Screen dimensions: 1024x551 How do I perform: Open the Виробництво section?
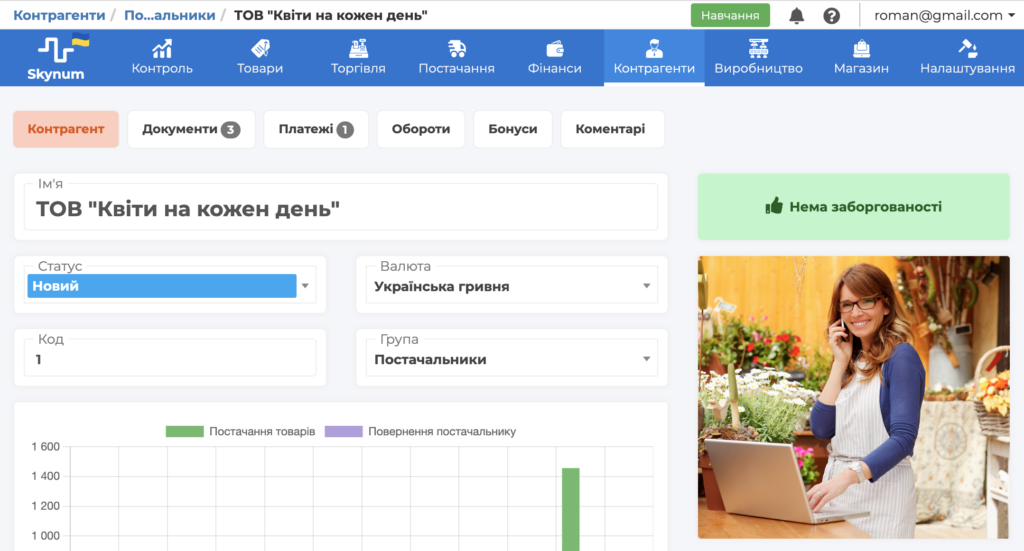(758, 57)
